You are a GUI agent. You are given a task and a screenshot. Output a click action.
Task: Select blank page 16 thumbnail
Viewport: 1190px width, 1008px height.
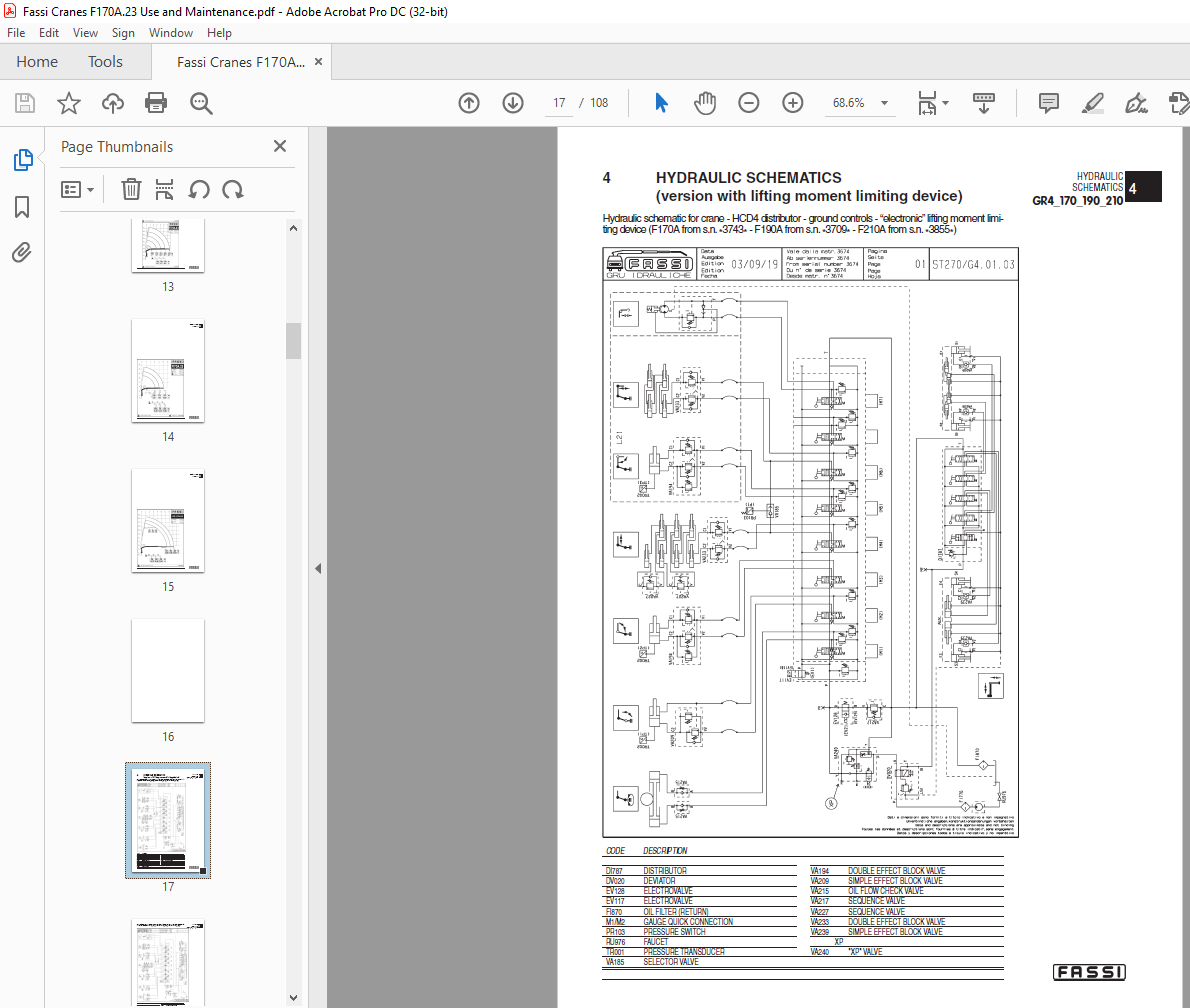click(x=168, y=670)
